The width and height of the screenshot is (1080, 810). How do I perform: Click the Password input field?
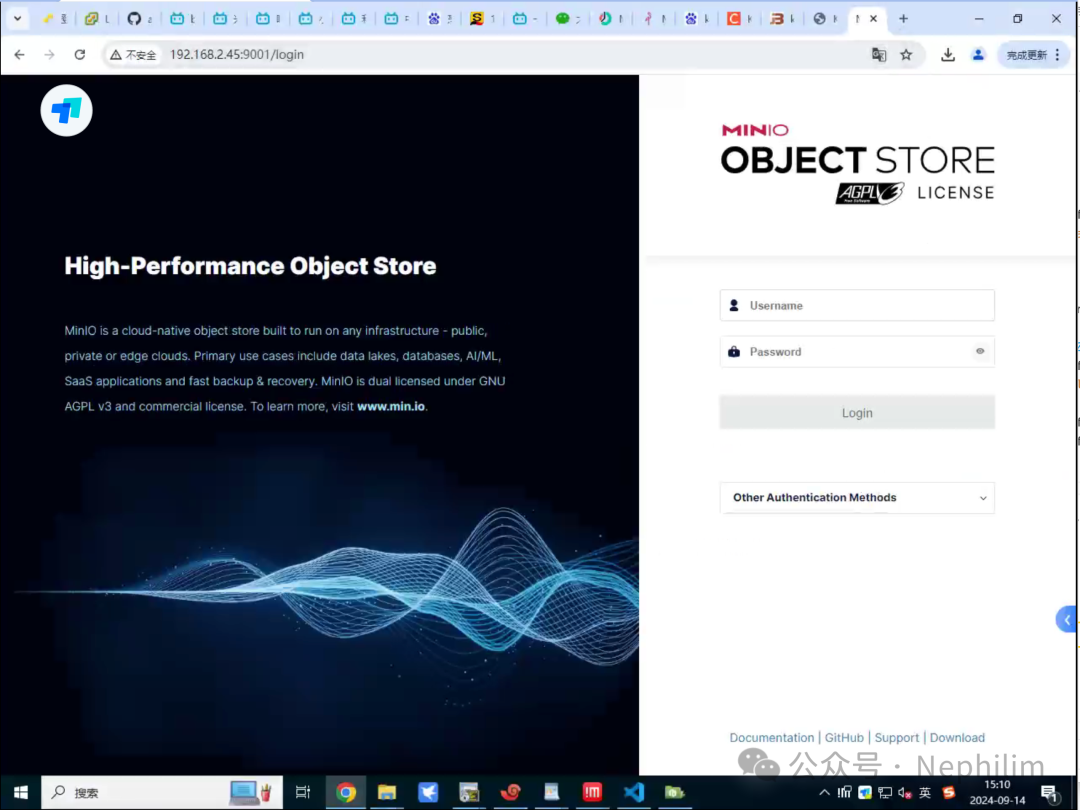tap(857, 351)
